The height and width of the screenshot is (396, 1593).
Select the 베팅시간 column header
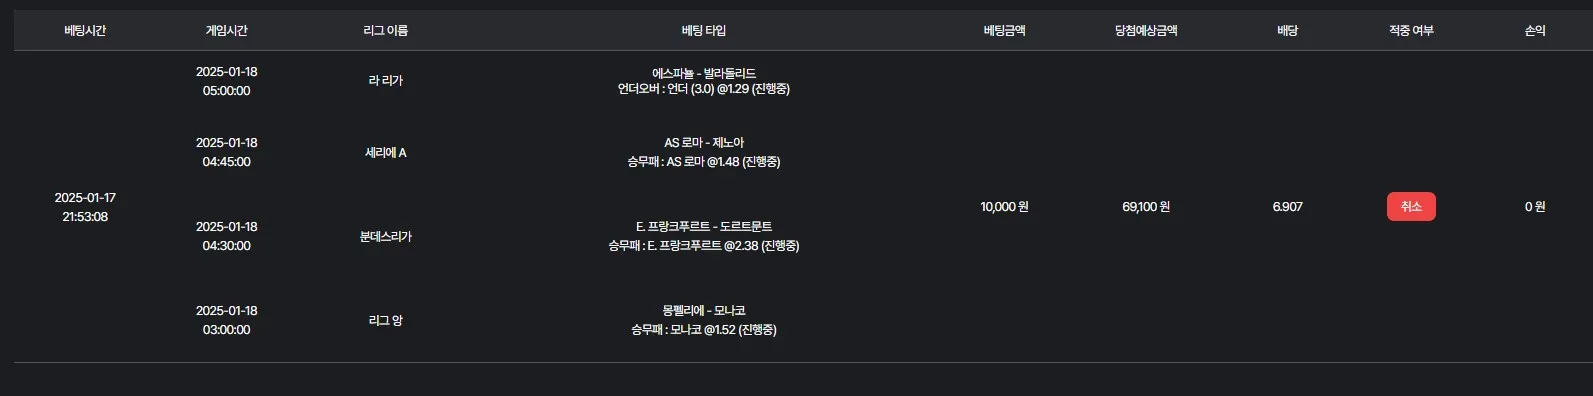click(85, 30)
